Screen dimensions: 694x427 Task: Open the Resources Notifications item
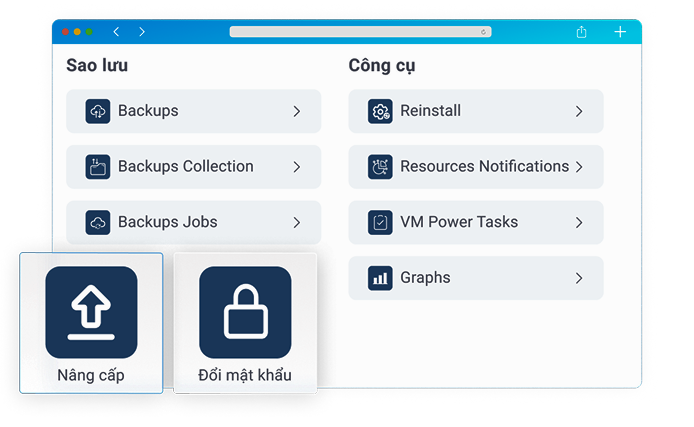coord(484,167)
